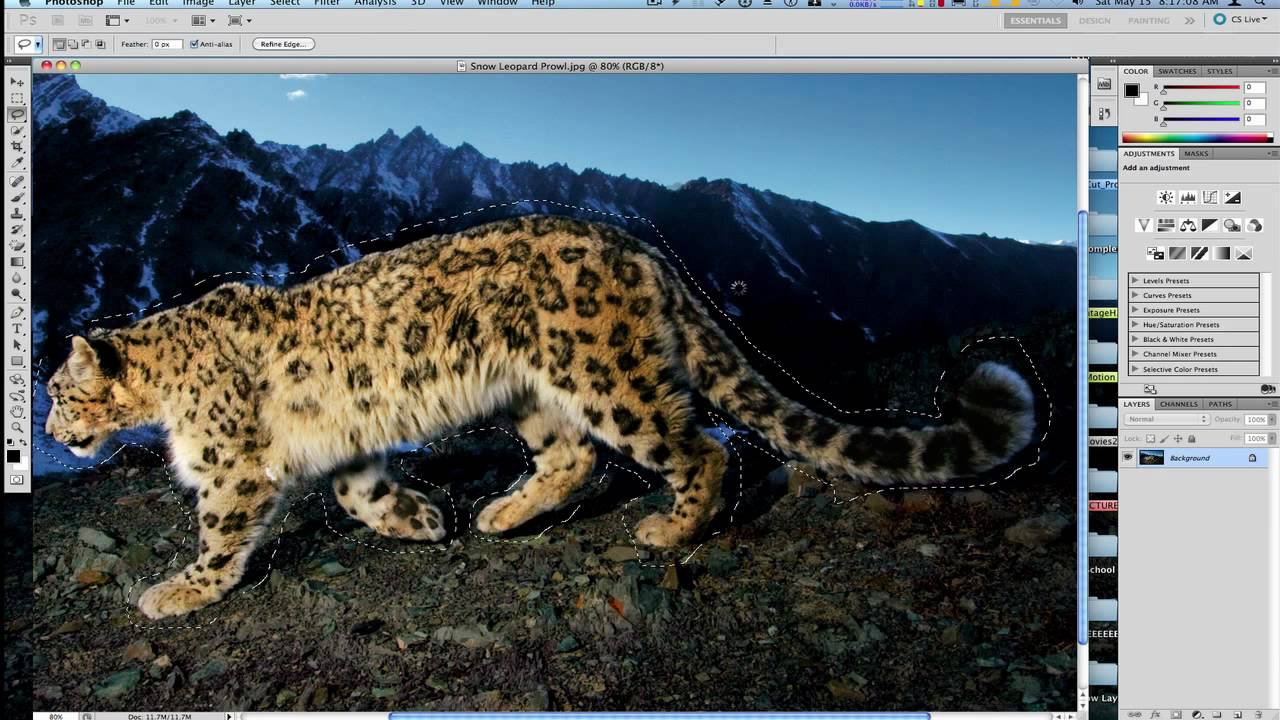Choose Intersect with selection mode

click(x=99, y=44)
